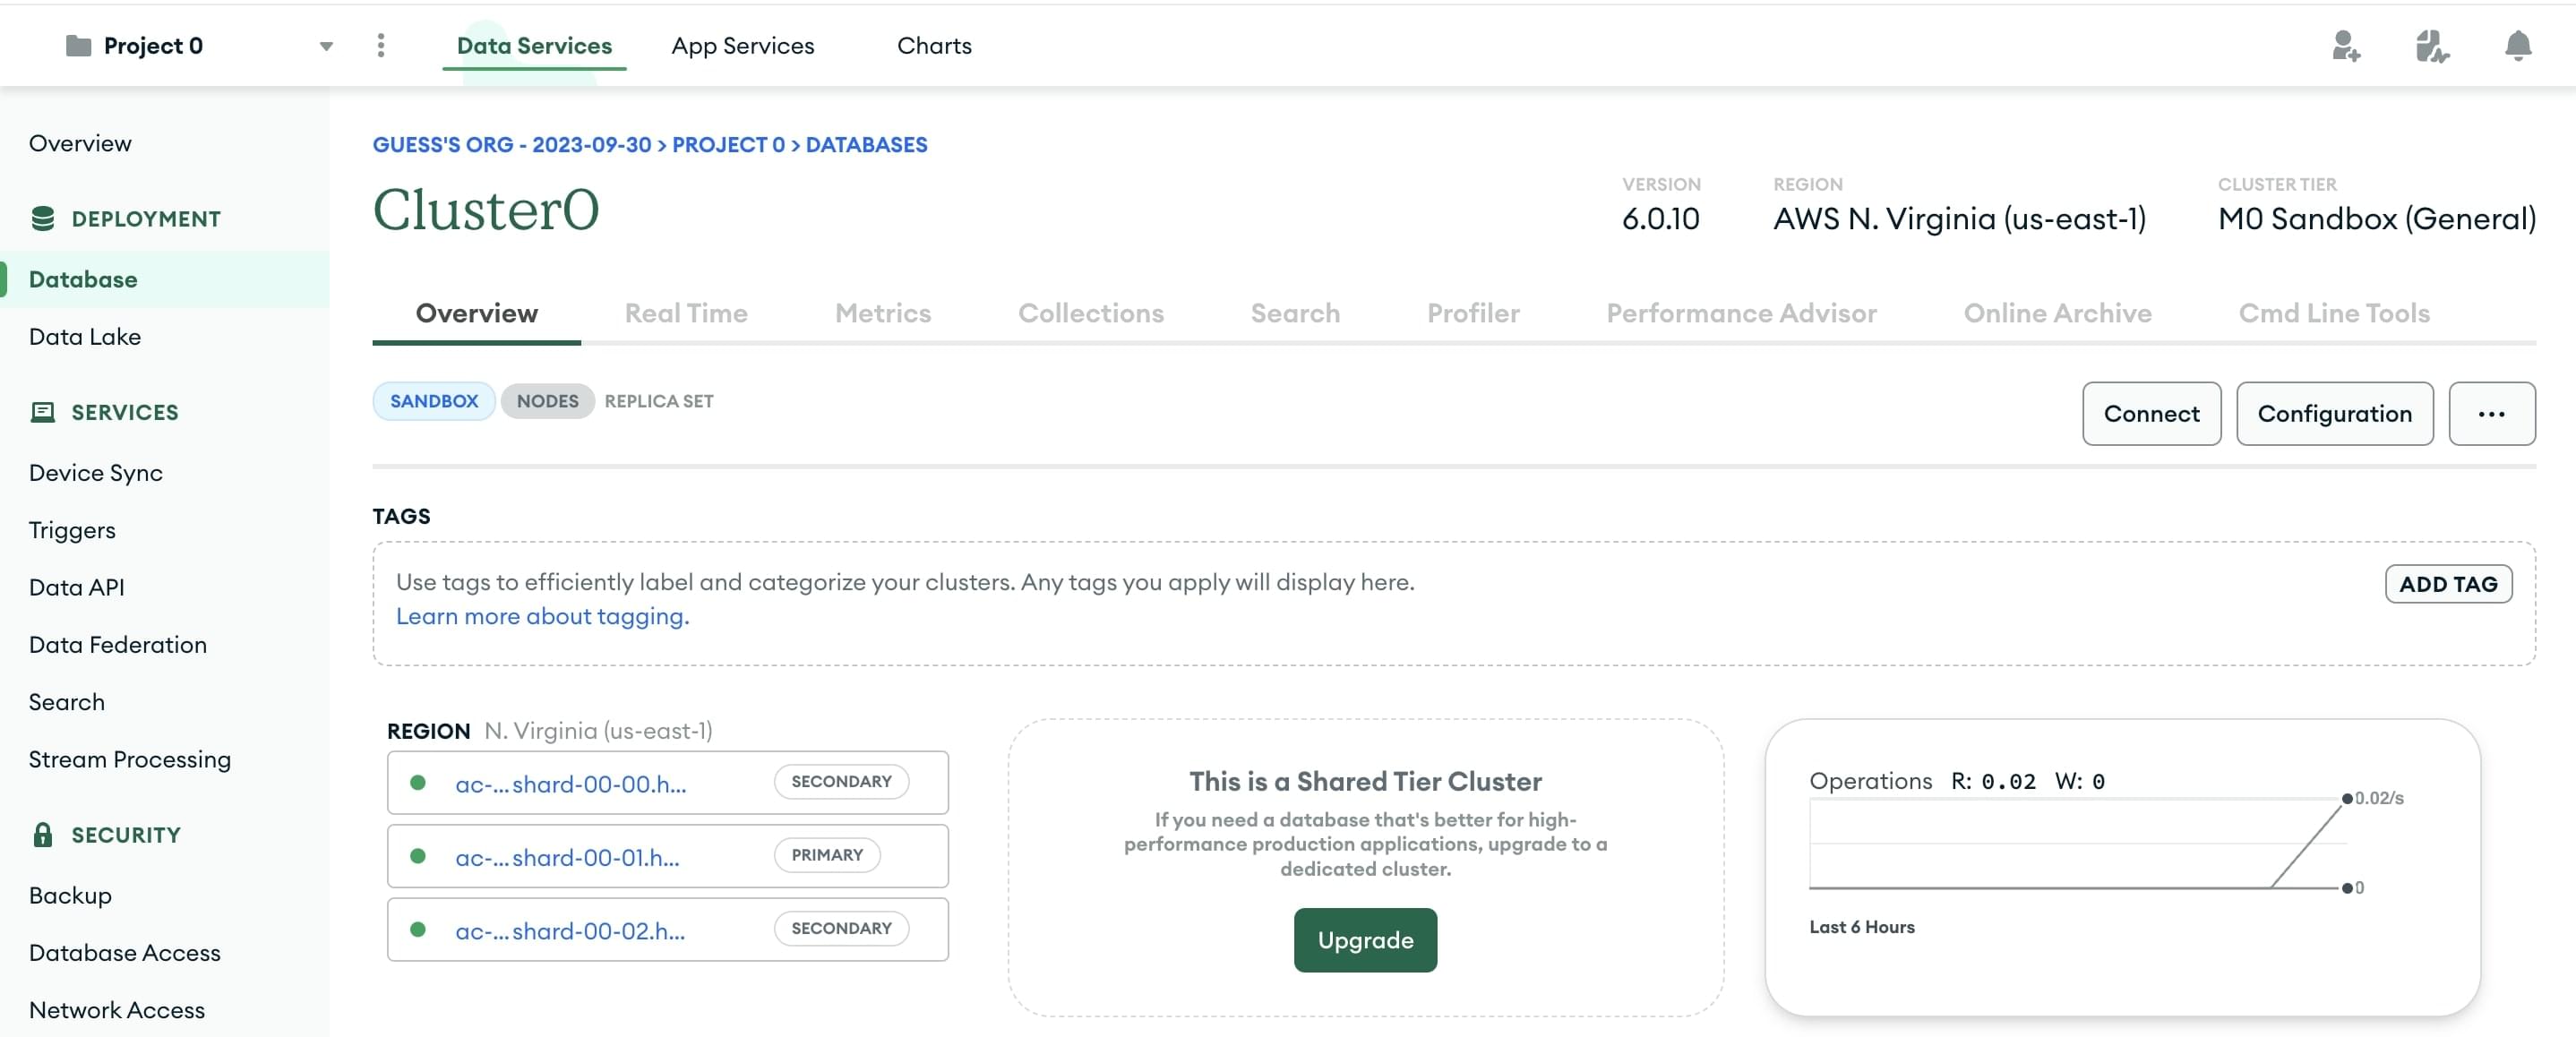This screenshot has width=2576, height=1037.
Task: Select Database in the sidebar
Action: click(164, 279)
